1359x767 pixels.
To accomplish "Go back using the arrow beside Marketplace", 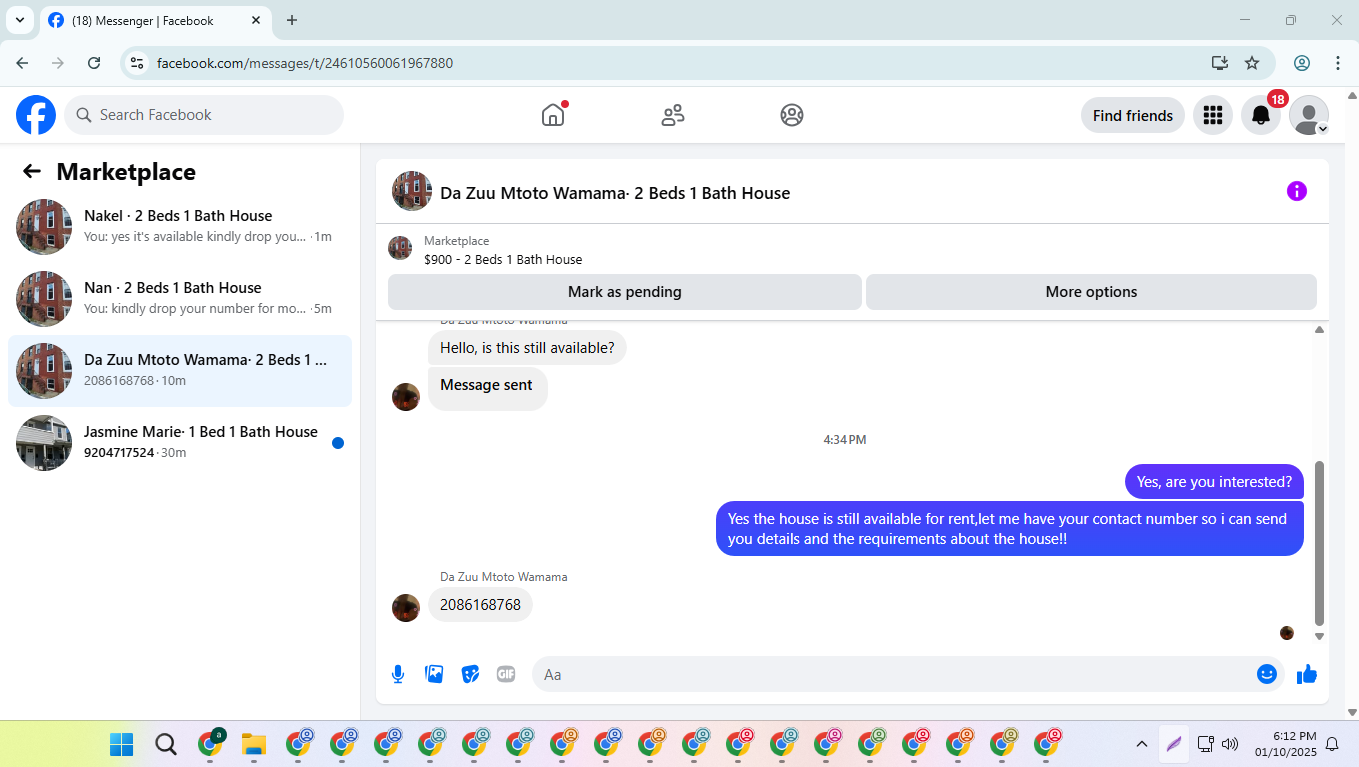I will tap(32, 171).
